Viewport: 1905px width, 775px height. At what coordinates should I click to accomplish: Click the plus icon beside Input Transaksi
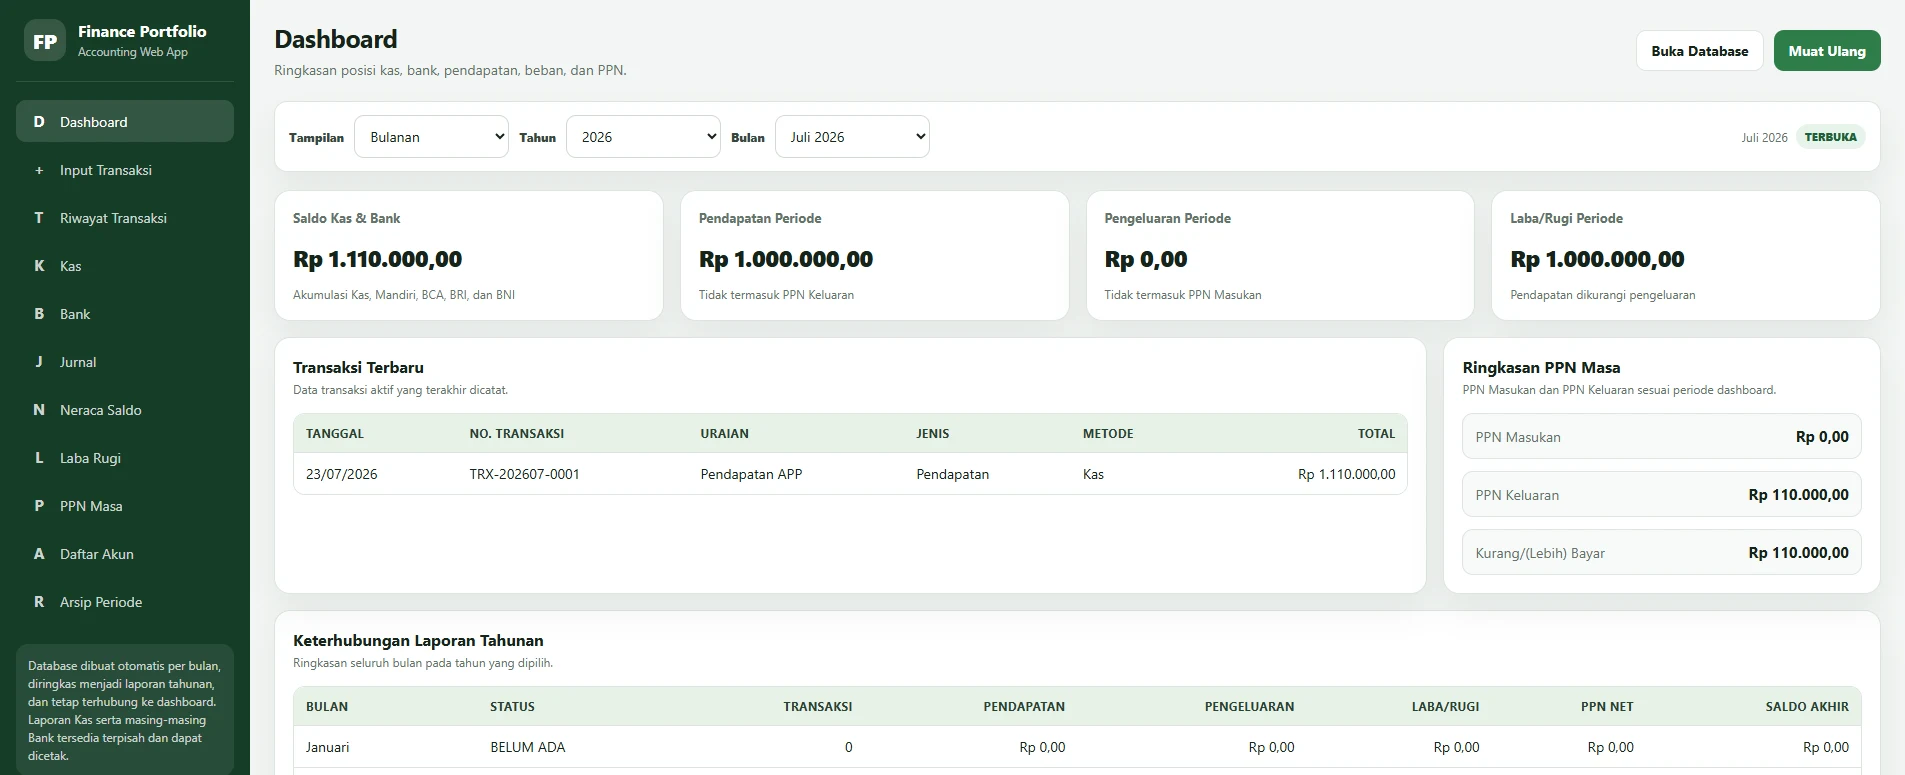pos(39,170)
